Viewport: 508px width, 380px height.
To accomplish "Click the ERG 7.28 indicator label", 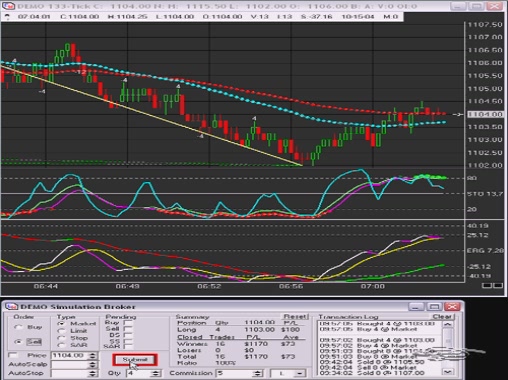I will pyautogui.click(x=486, y=250).
